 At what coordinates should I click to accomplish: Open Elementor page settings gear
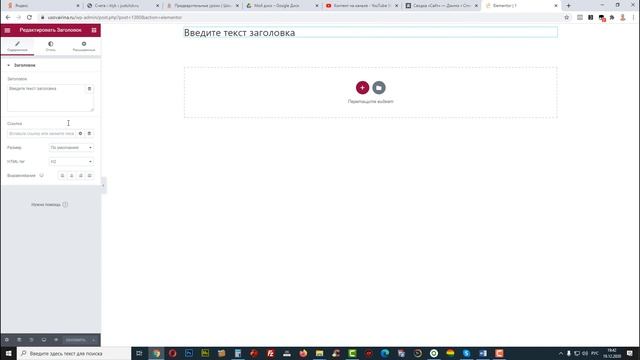point(7,340)
